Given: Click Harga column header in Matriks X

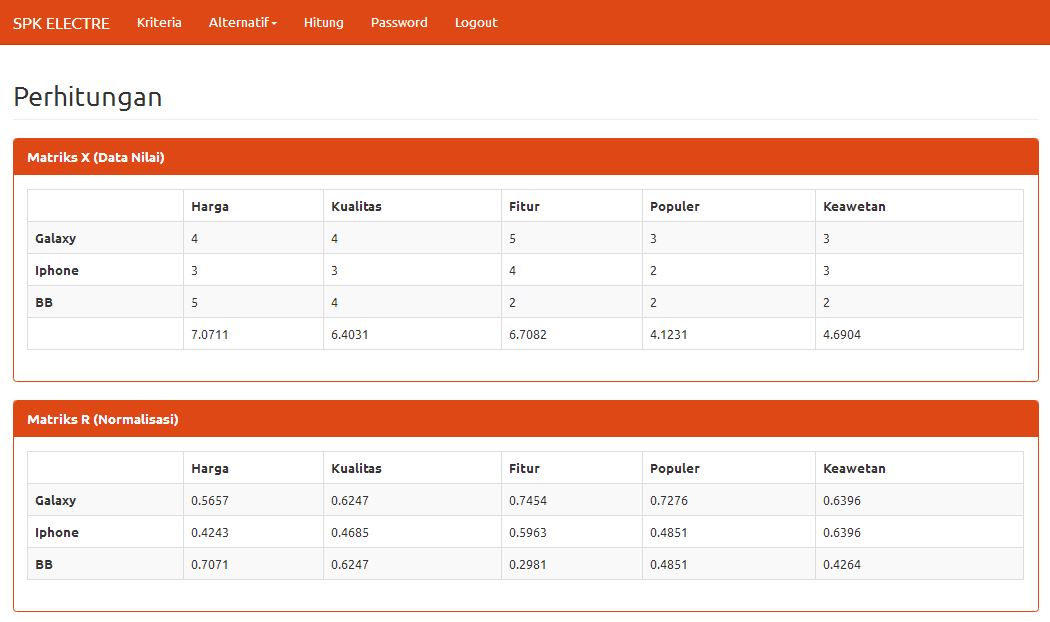Looking at the screenshot, I should (210, 206).
